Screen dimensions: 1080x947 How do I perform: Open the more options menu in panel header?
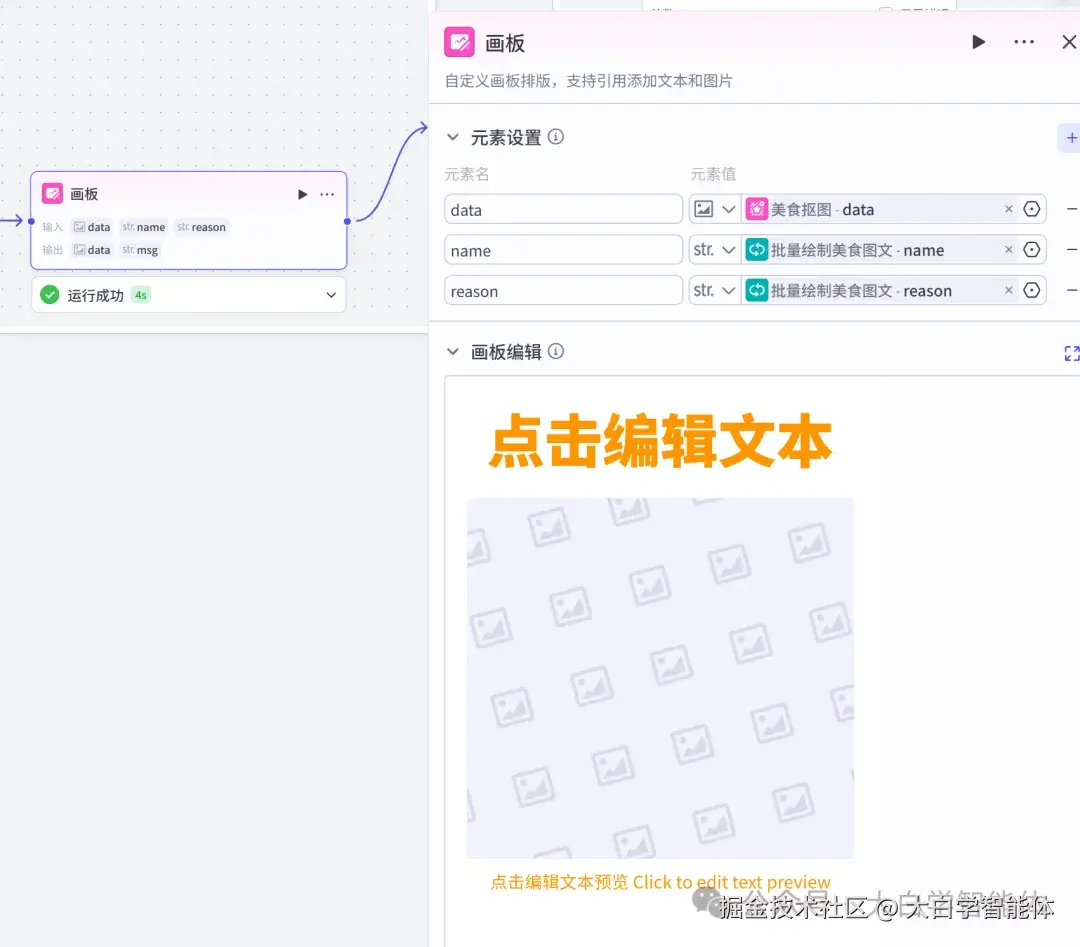[x=1025, y=42]
